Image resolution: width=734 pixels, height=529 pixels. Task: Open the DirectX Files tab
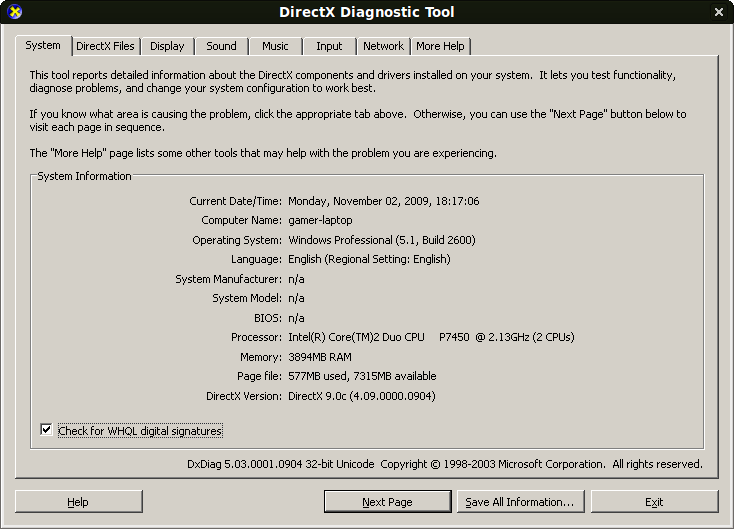105,46
